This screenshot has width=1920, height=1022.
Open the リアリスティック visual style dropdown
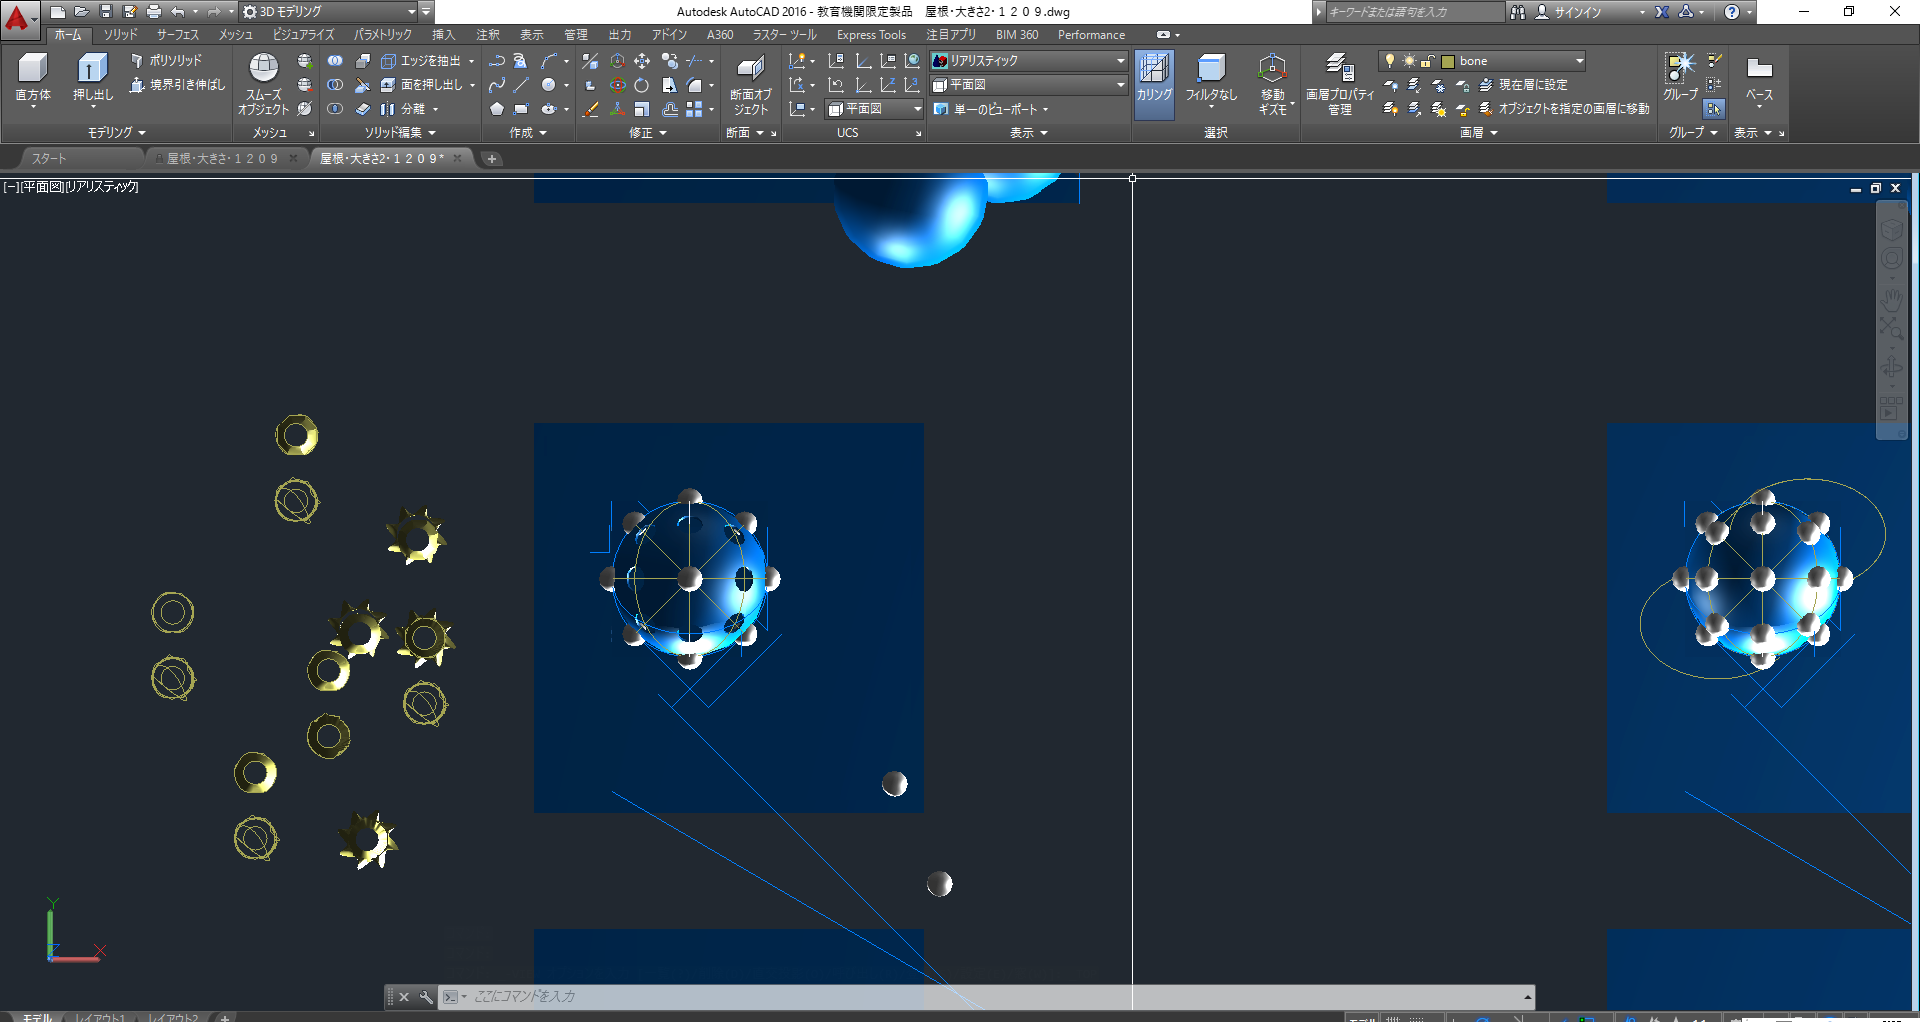click(x=1120, y=61)
